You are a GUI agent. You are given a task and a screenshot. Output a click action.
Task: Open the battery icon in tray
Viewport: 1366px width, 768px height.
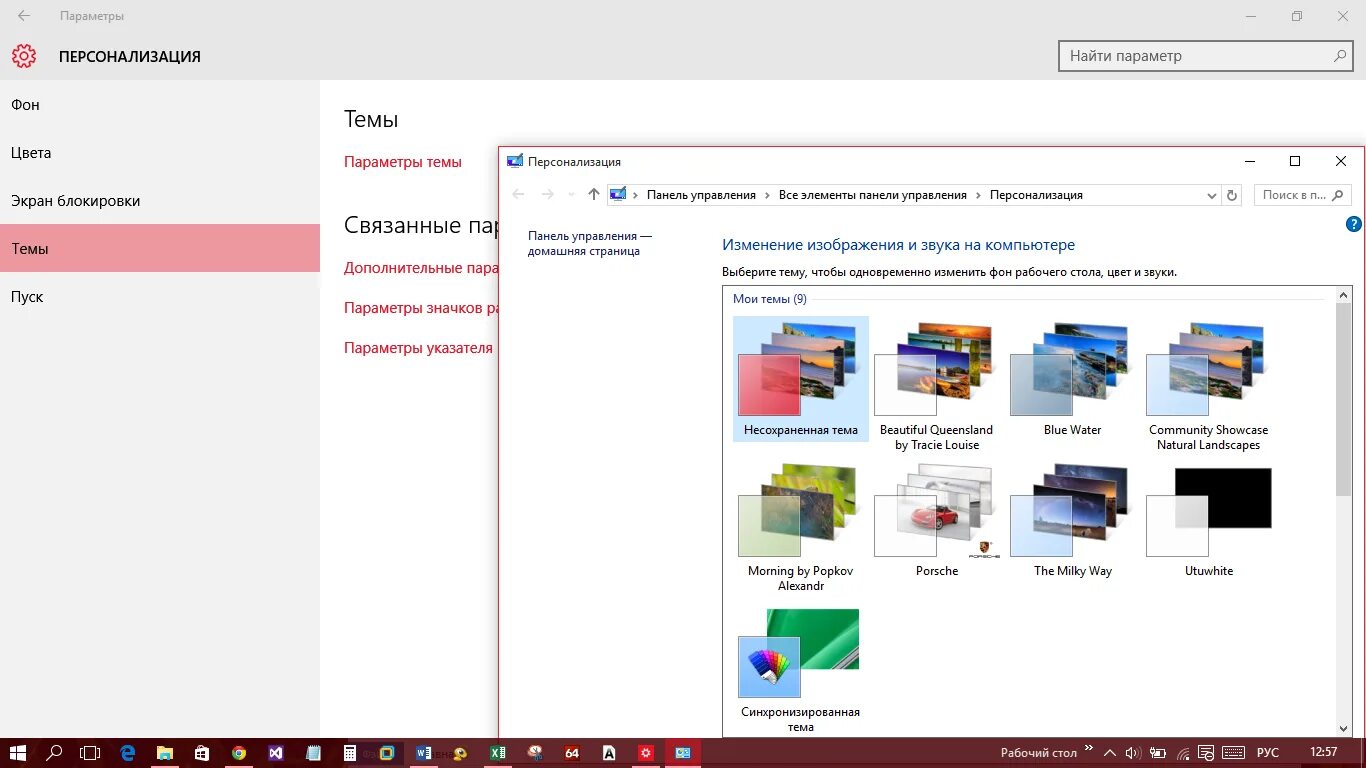tap(1158, 753)
